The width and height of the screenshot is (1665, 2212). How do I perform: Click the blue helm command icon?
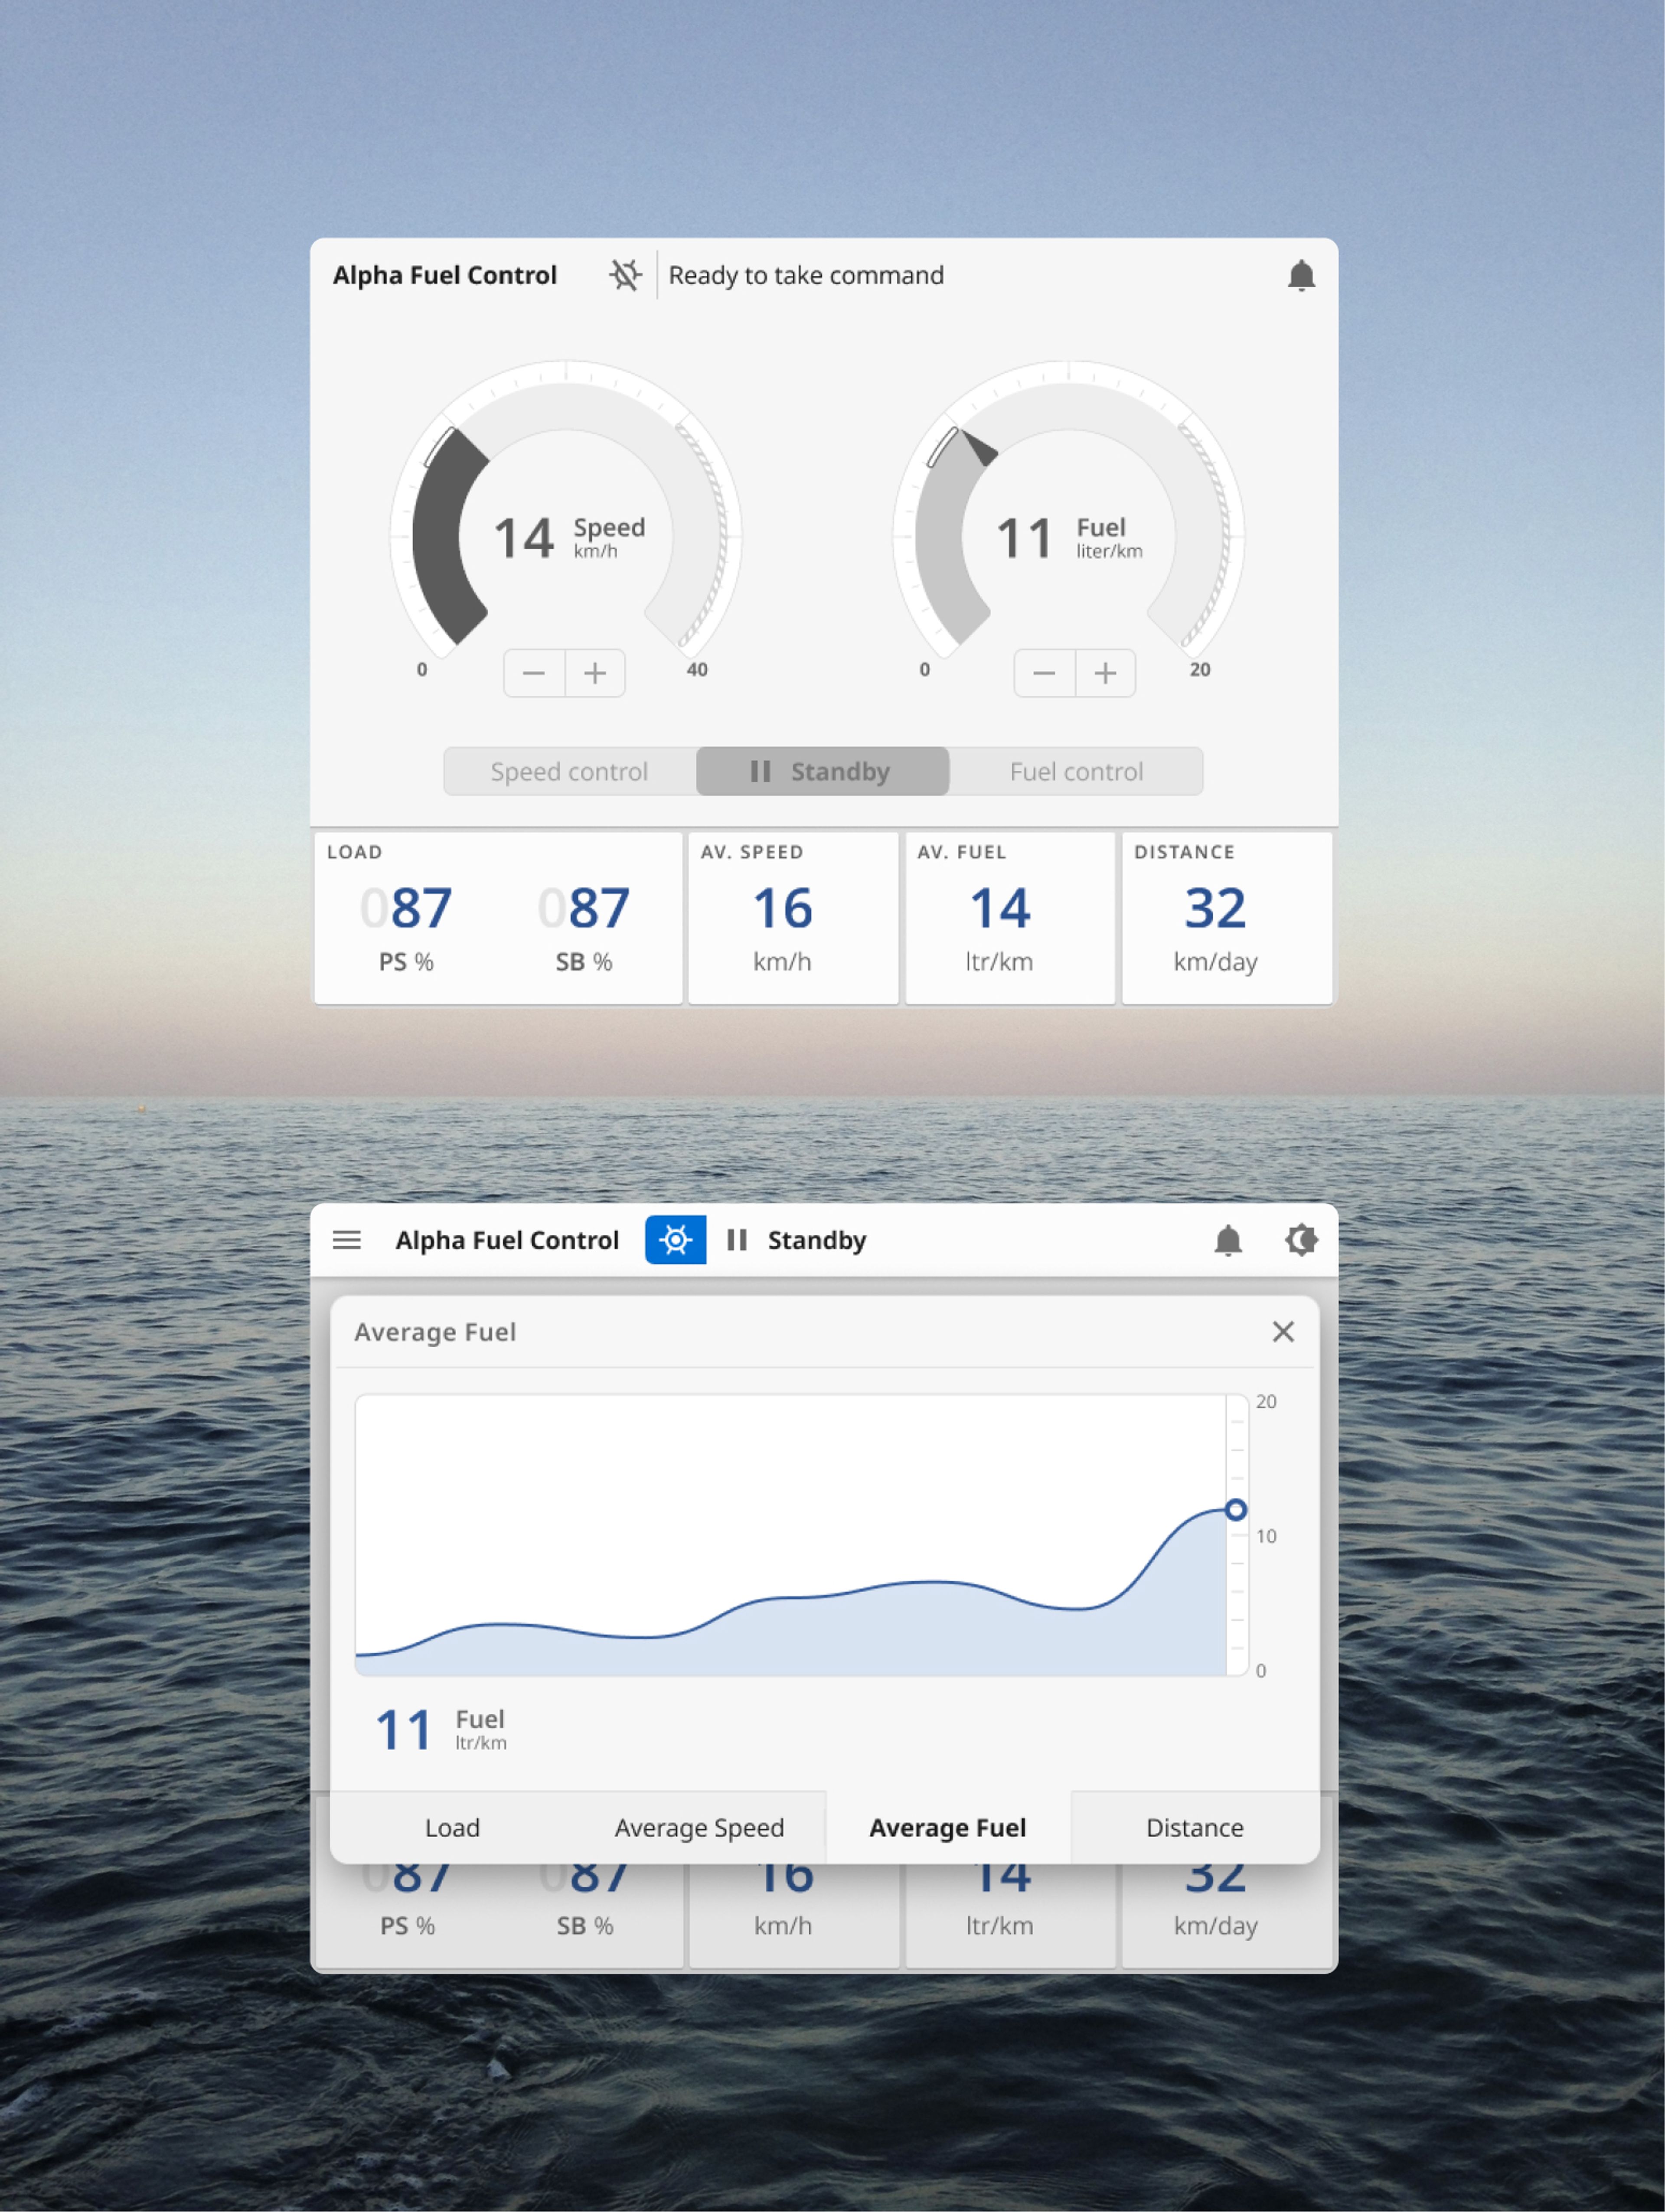pyautogui.click(x=676, y=1240)
